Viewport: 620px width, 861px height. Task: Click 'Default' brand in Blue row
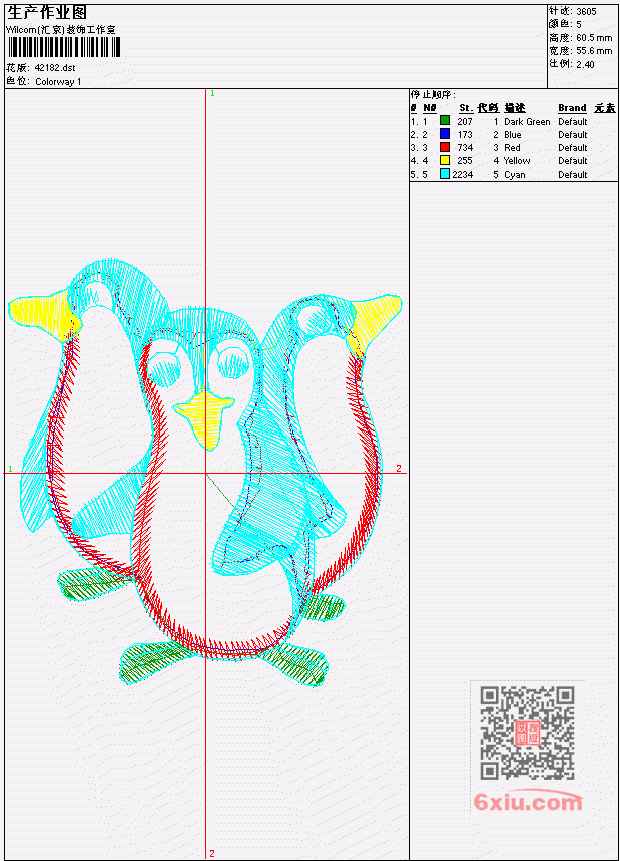[x=573, y=135]
